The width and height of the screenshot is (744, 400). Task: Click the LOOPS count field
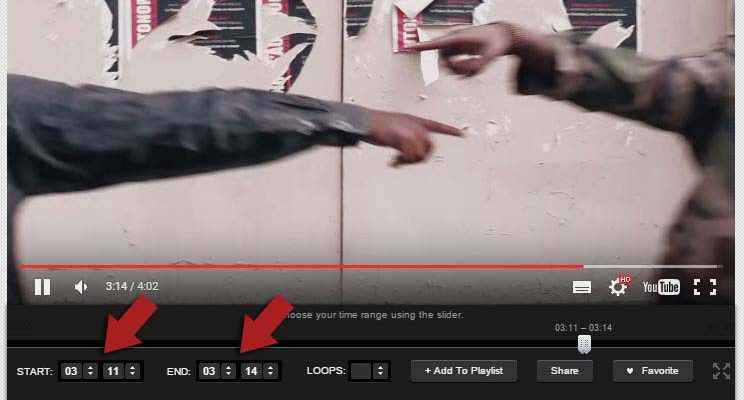[x=361, y=371]
